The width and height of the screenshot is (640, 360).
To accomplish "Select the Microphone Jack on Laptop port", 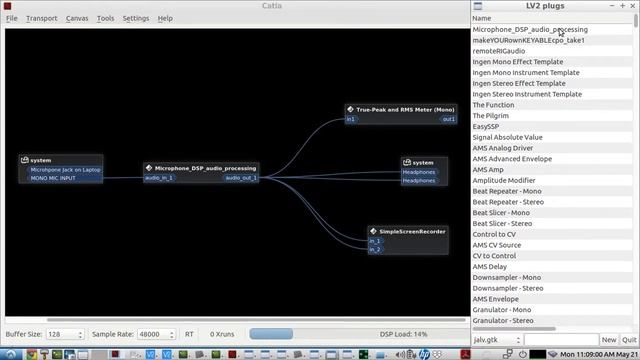I will (64, 170).
